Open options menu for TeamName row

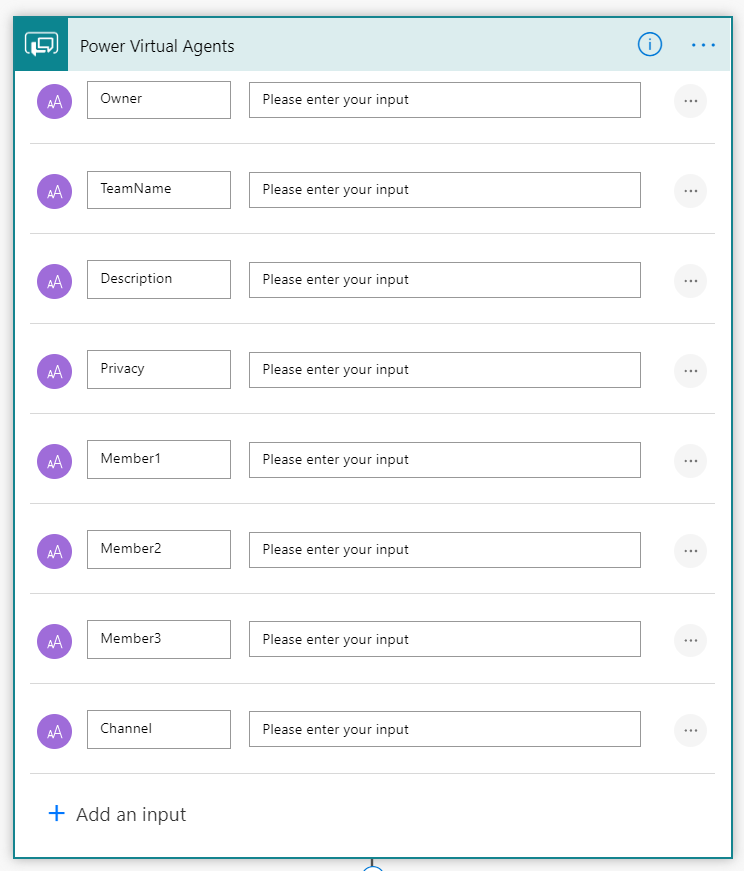tap(690, 191)
